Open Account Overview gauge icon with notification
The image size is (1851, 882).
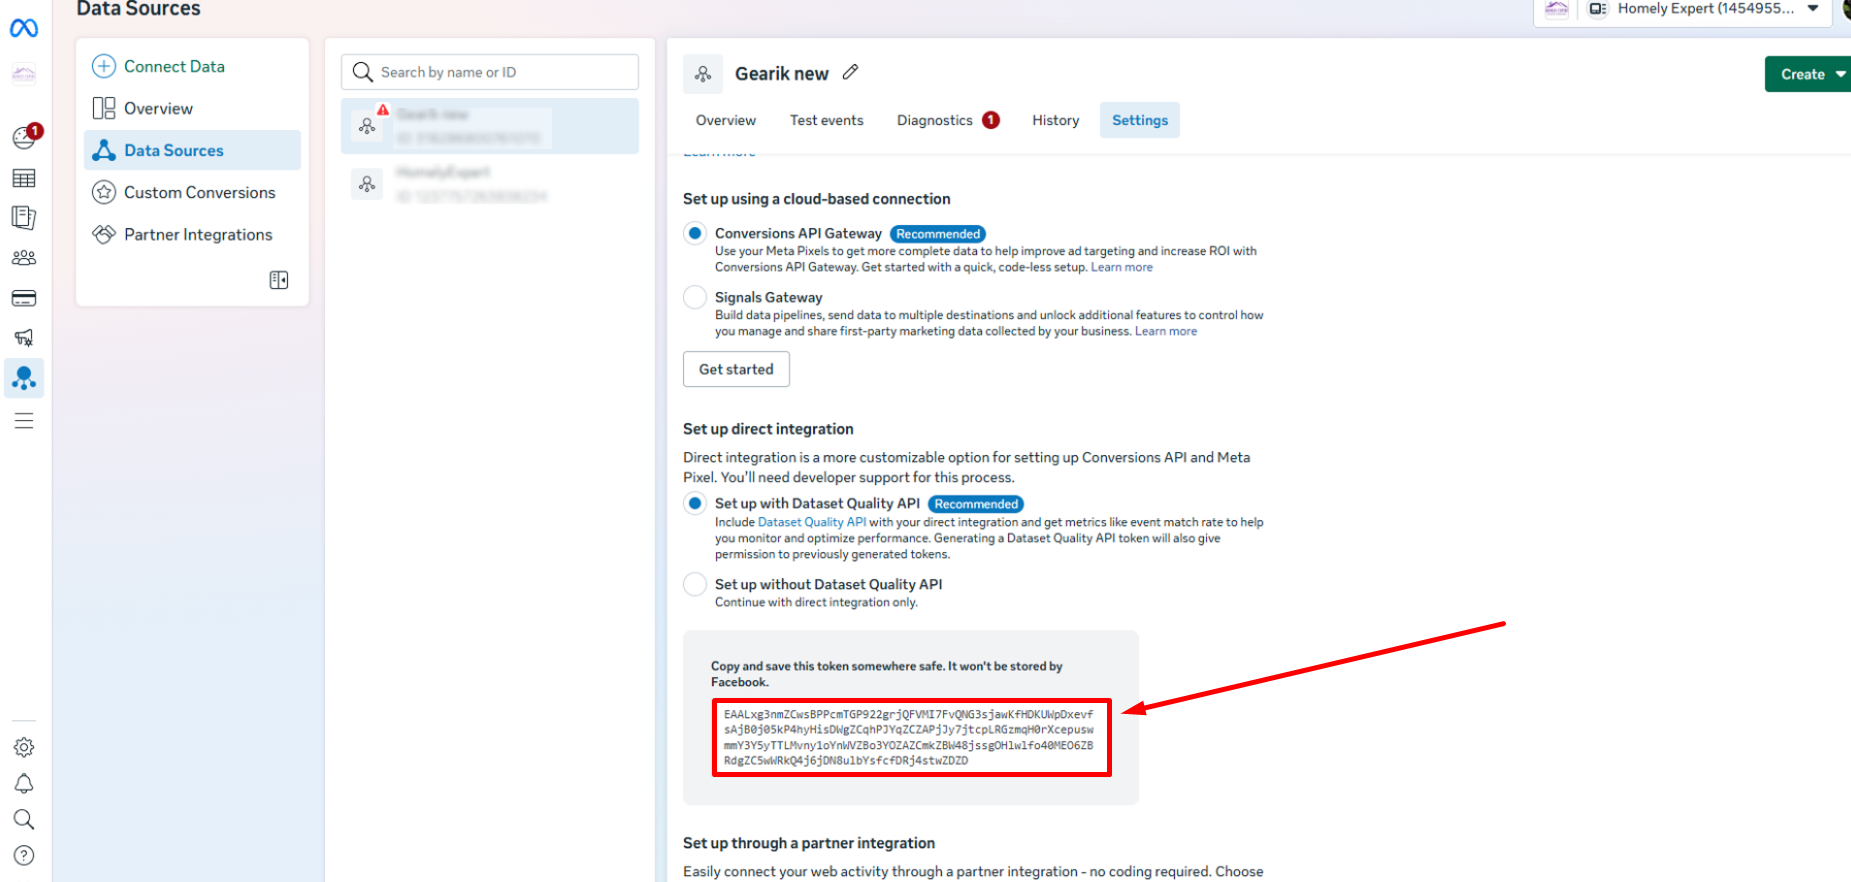[25, 137]
